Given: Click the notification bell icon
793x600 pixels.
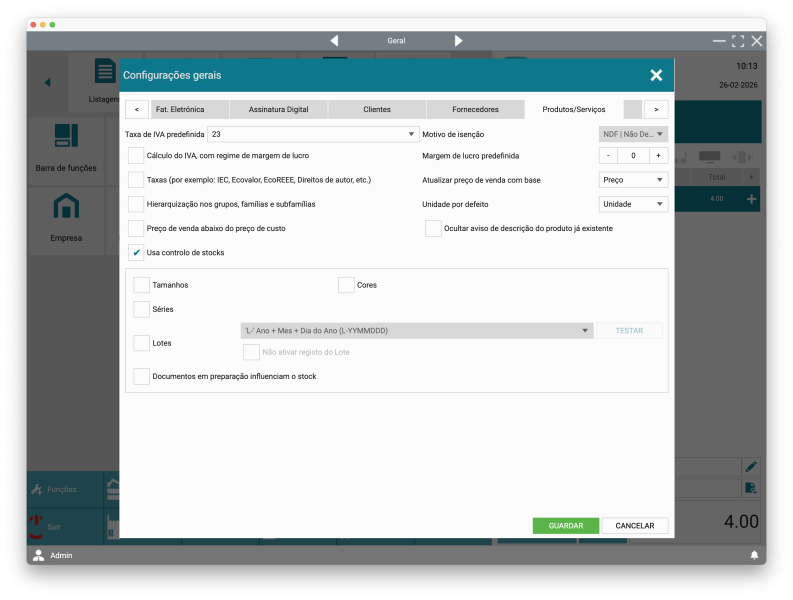Looking at the screenshot, I should coord(754,555).
